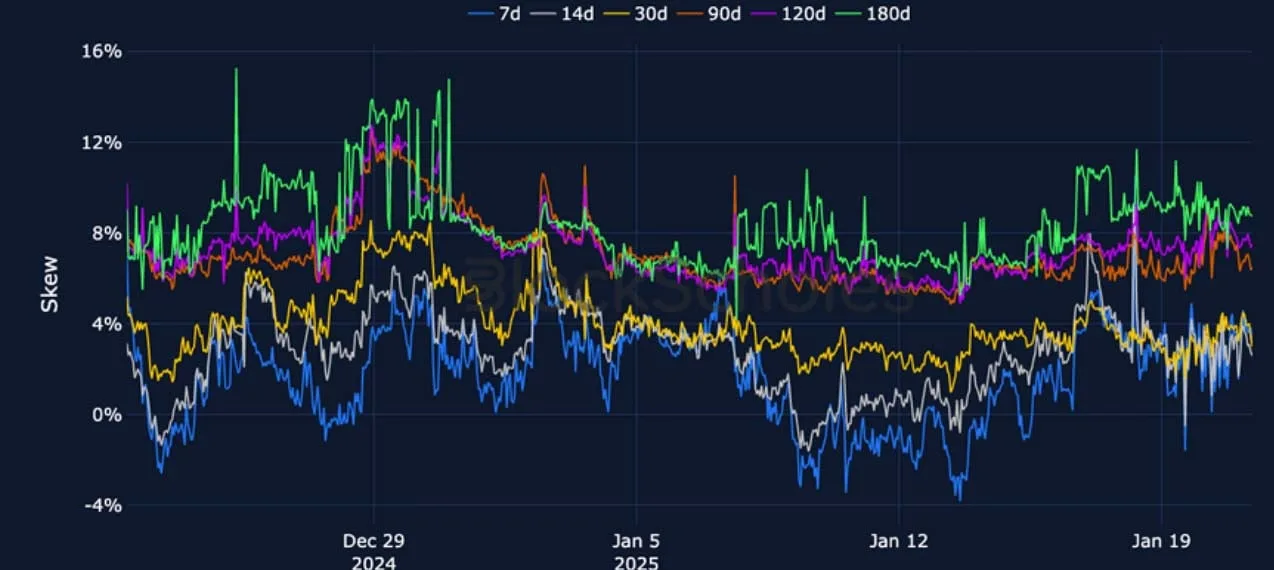Click the Jan 5 2025 date label
Image resolution: width=1274 pixels, height=570 pixels.
click(636, 551)
